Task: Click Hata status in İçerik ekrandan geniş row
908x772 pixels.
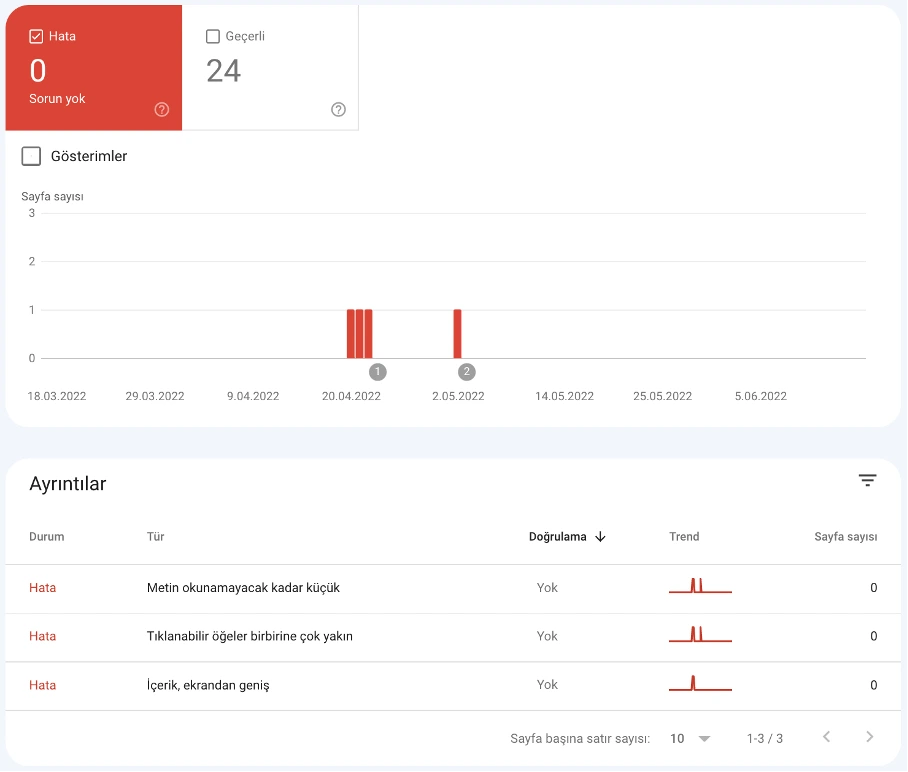Action: pyautogui.click(x=42, y=685)
